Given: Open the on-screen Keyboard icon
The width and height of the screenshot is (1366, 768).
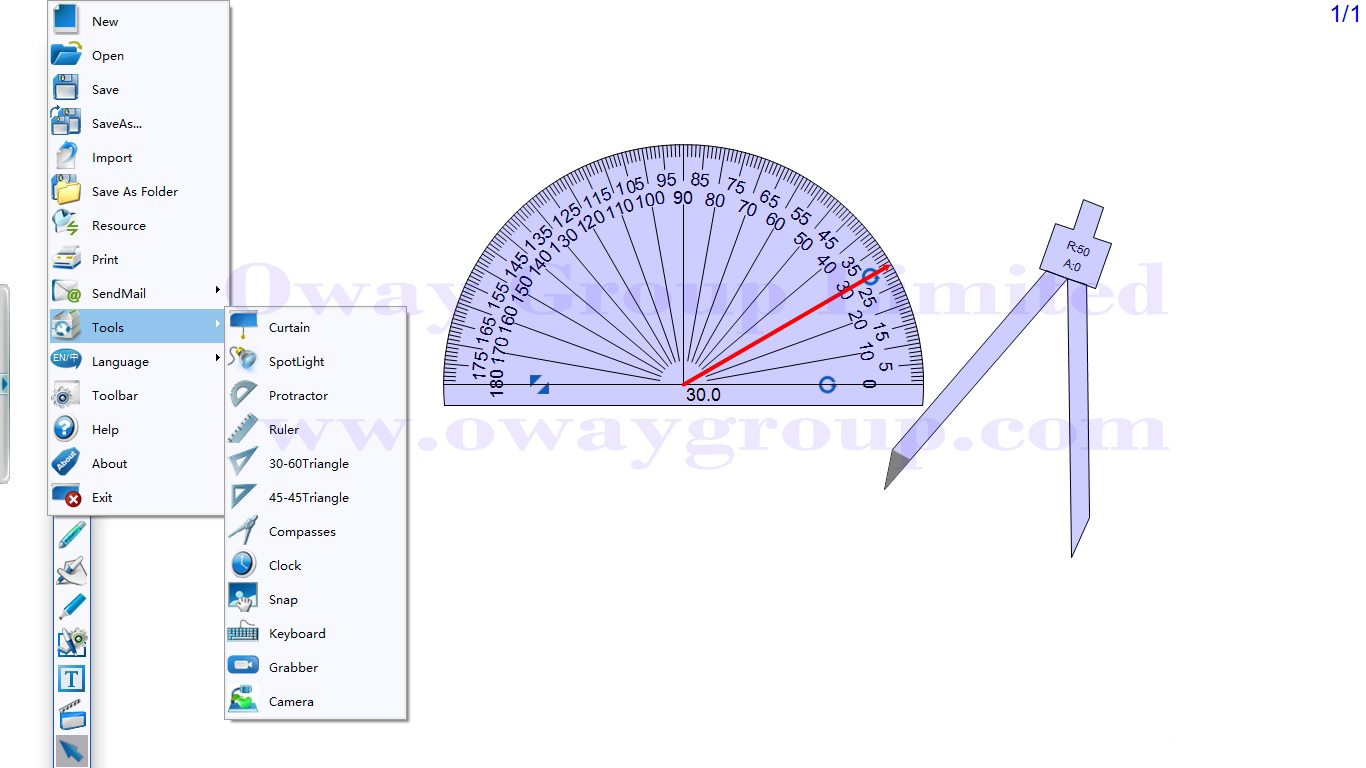Looking at the screenshot, I should (243, 633).
